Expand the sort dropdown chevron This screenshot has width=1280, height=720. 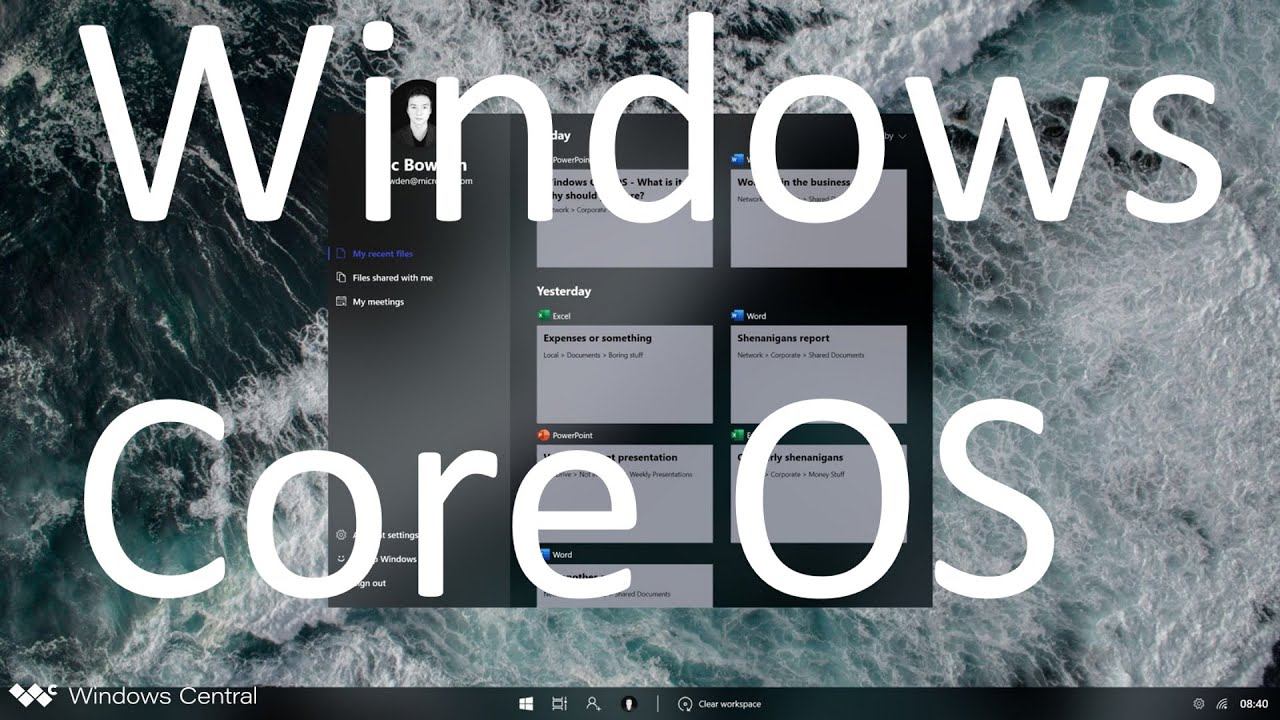(903, 135)
